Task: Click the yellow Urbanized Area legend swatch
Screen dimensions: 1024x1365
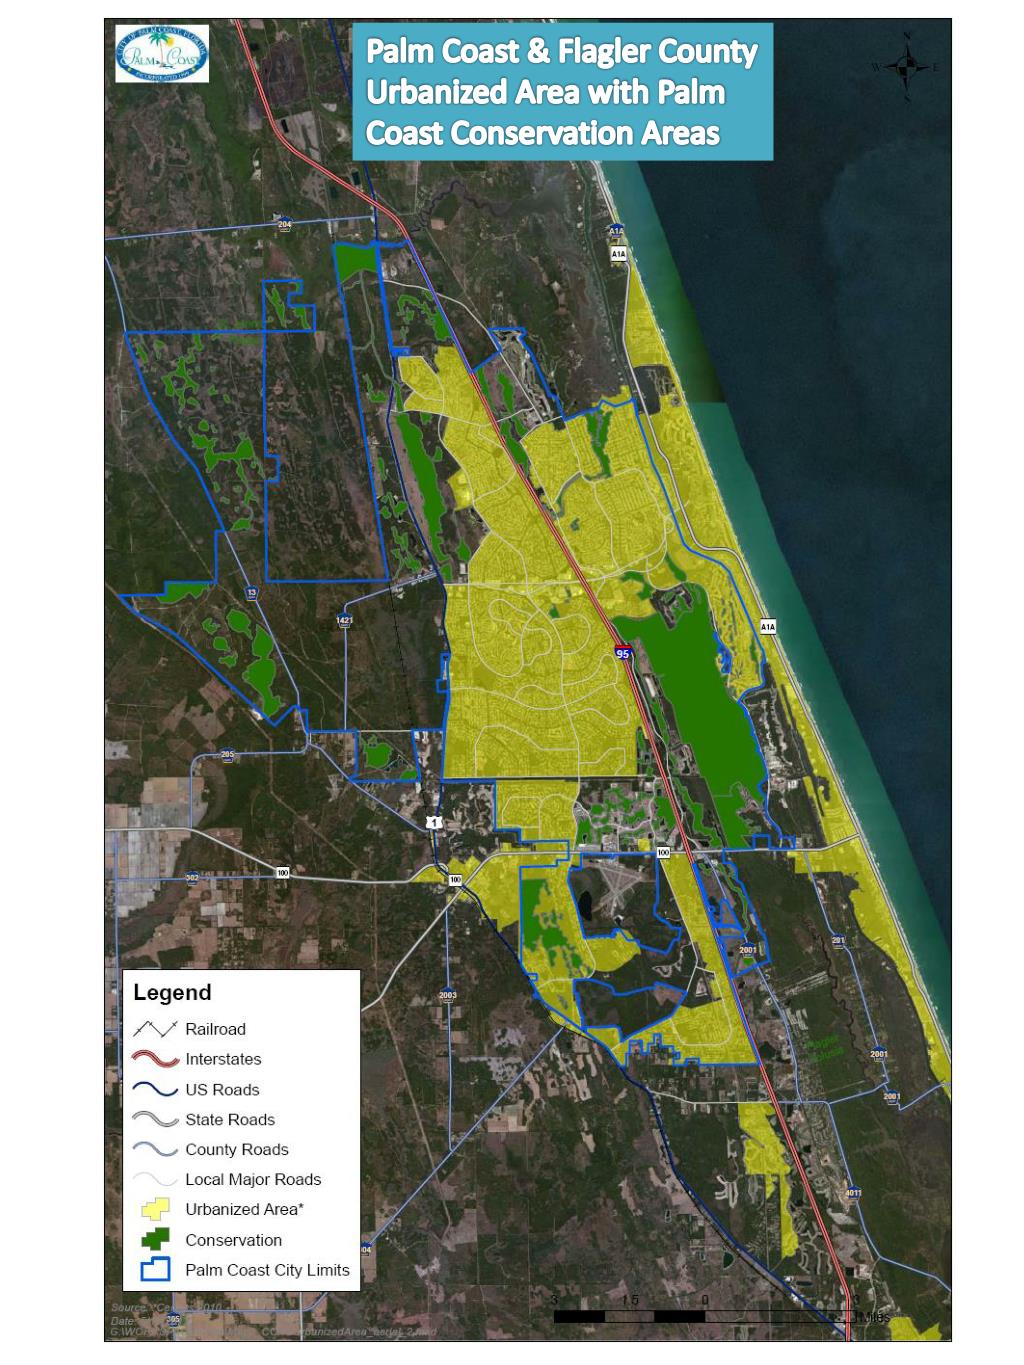Action: click(x=155, y=1209)
